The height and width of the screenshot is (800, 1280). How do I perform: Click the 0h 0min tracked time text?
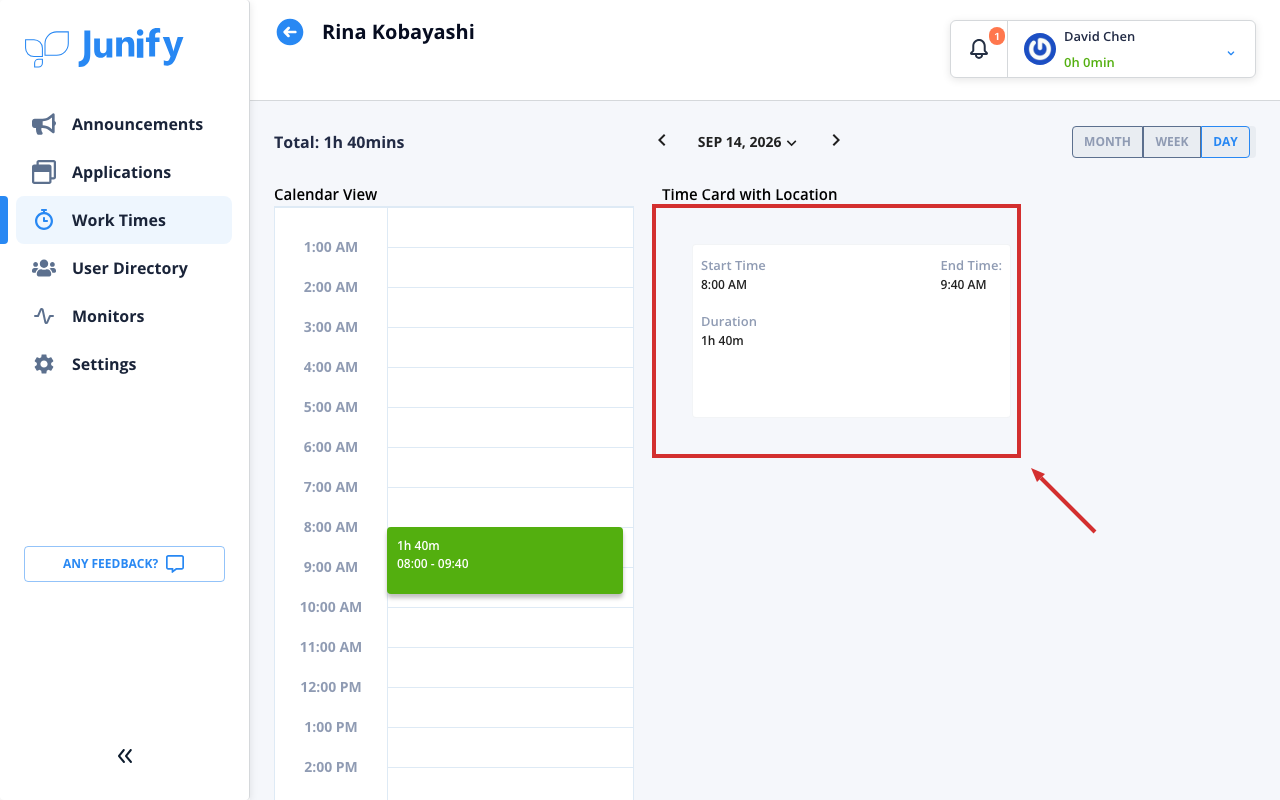(x=1089, y=62)
